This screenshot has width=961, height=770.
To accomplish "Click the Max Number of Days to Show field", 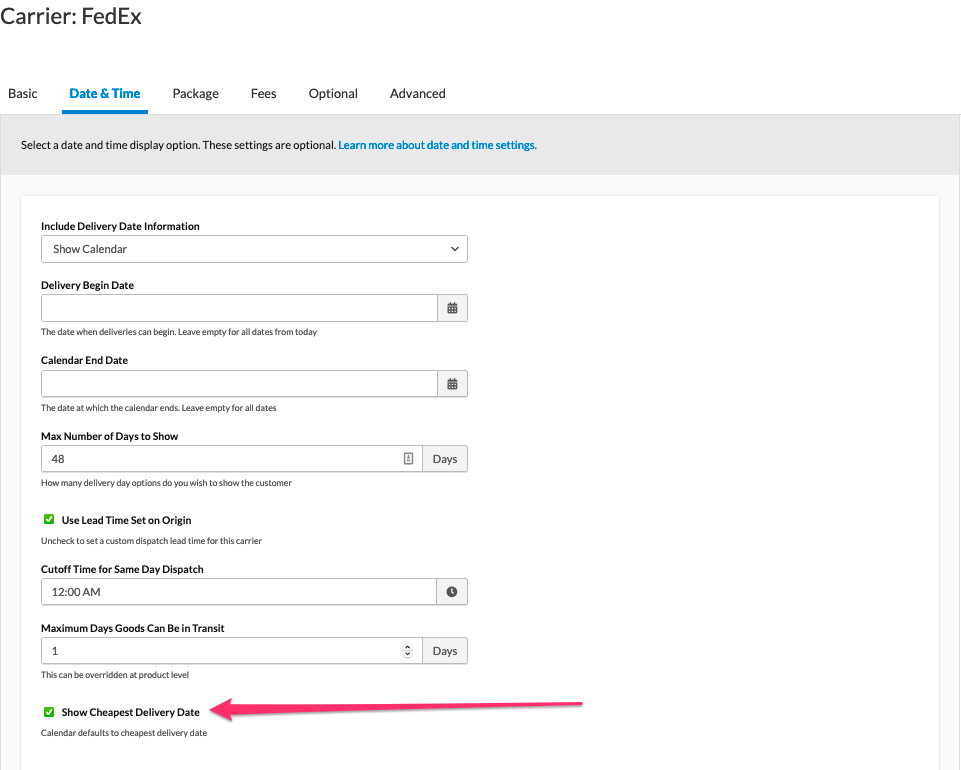I will pyautogui.click(x=220, y=459).
